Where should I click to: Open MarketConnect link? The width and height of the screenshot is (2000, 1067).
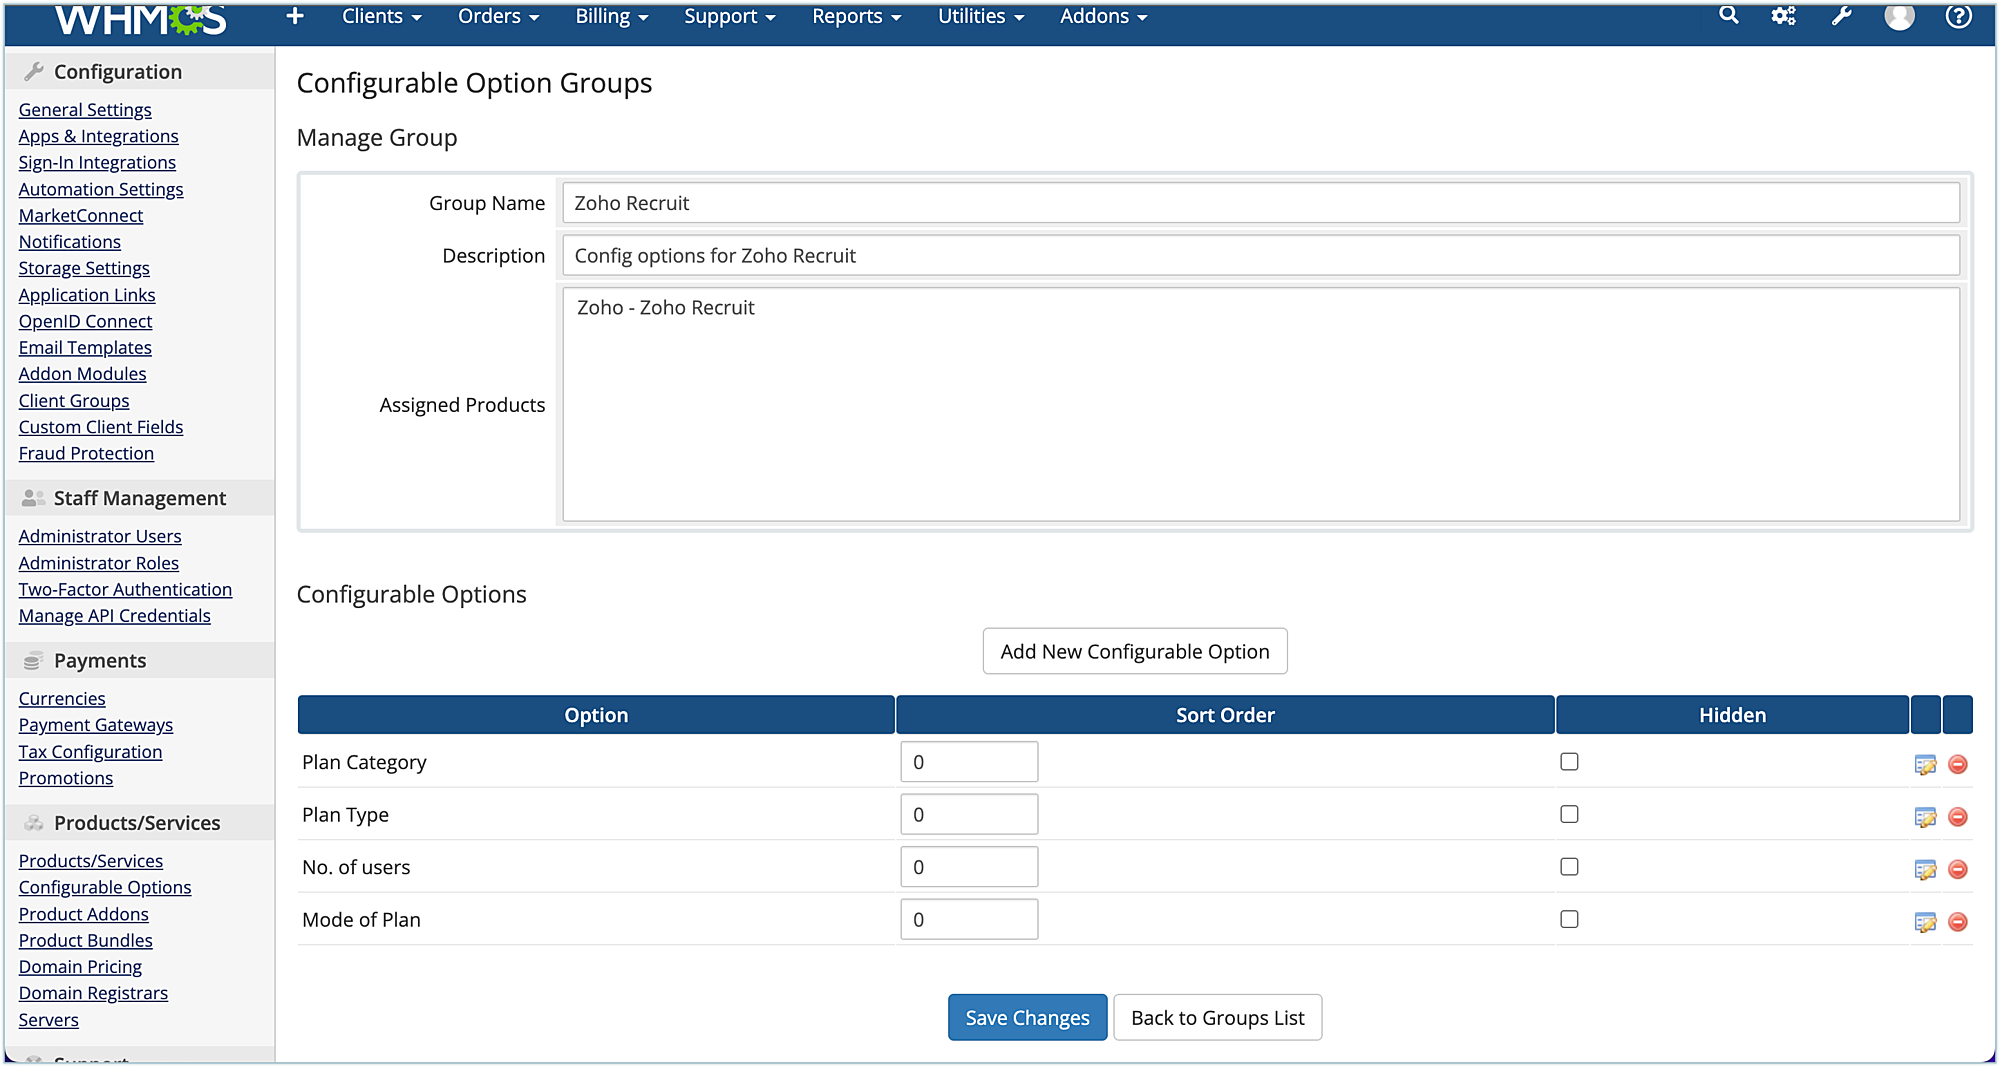point(81,215)
